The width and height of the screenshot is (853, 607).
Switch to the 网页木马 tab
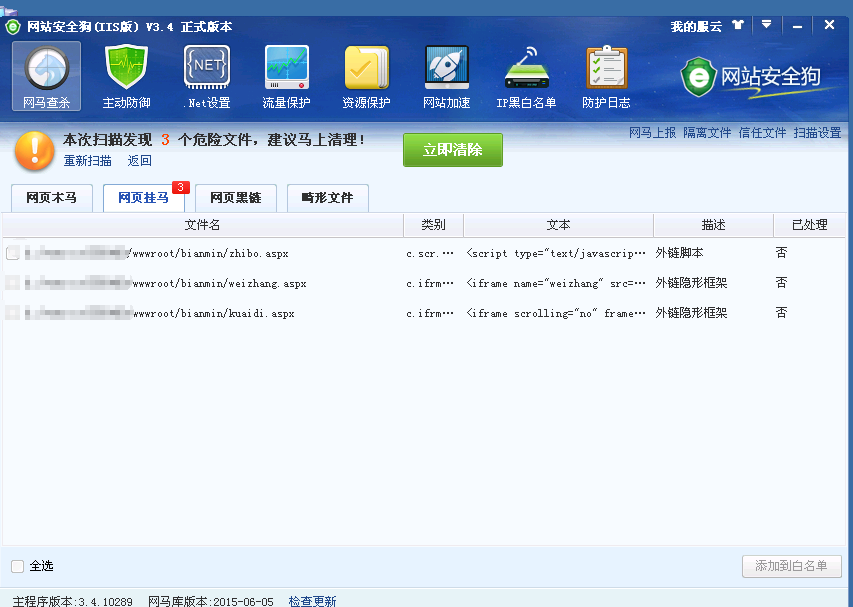coord(51,198)
